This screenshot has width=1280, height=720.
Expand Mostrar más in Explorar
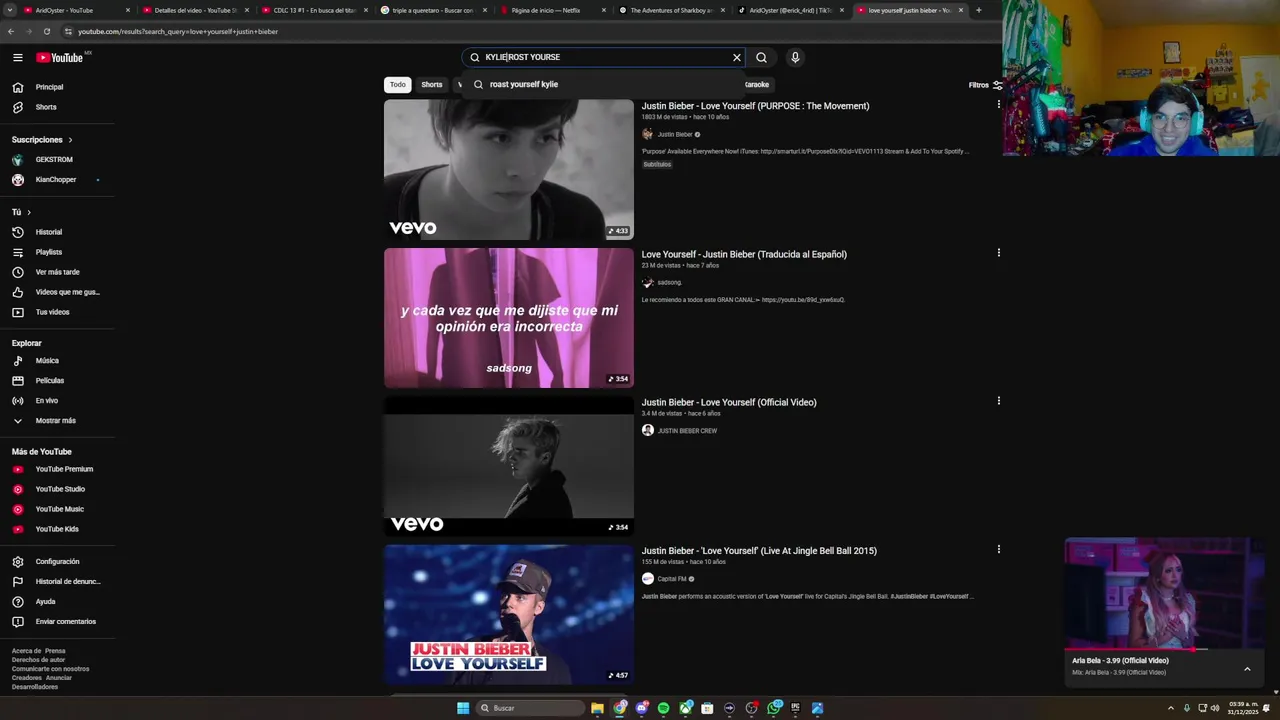(57, 421)
